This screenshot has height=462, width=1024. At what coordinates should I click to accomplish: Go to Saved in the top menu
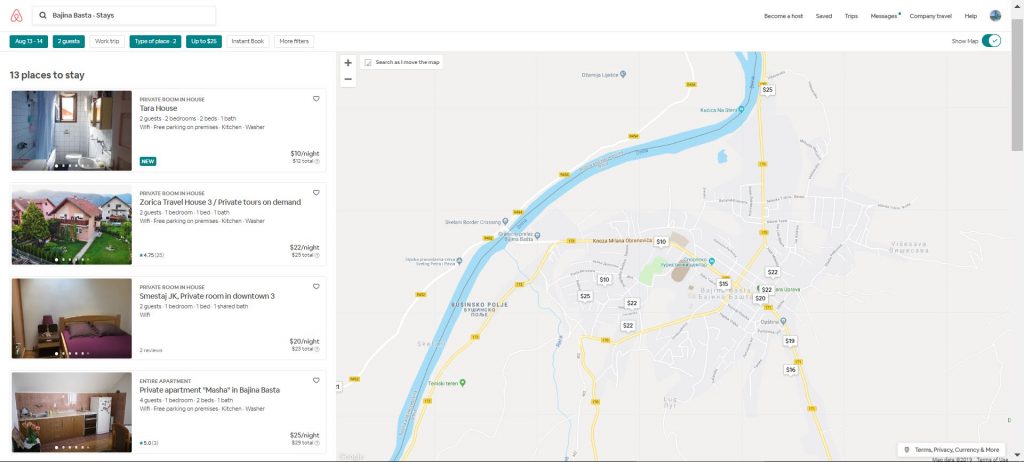point(823,16)
